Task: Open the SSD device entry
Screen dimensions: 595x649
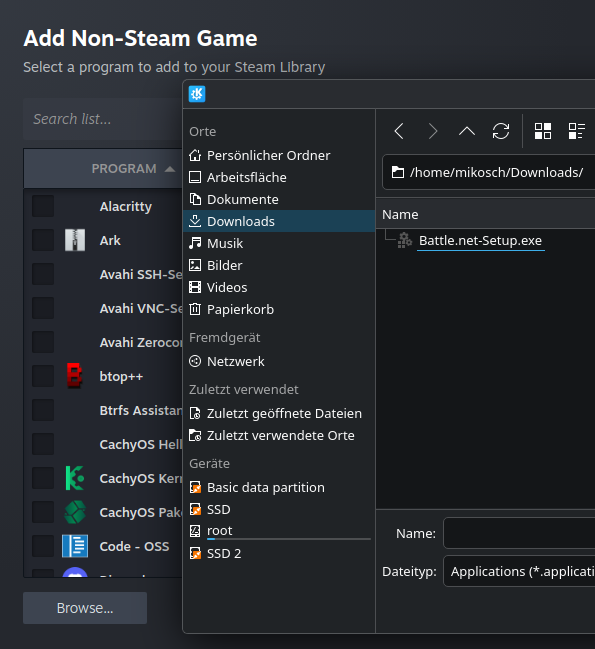Action: [x=279, y=510]
